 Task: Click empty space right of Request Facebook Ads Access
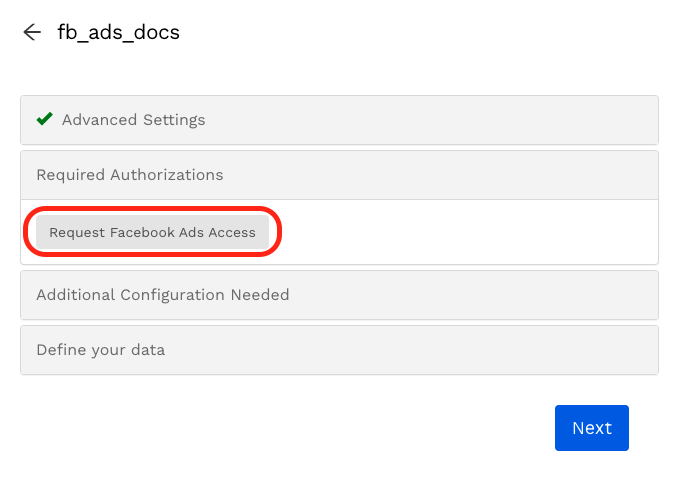coord(470,232)
